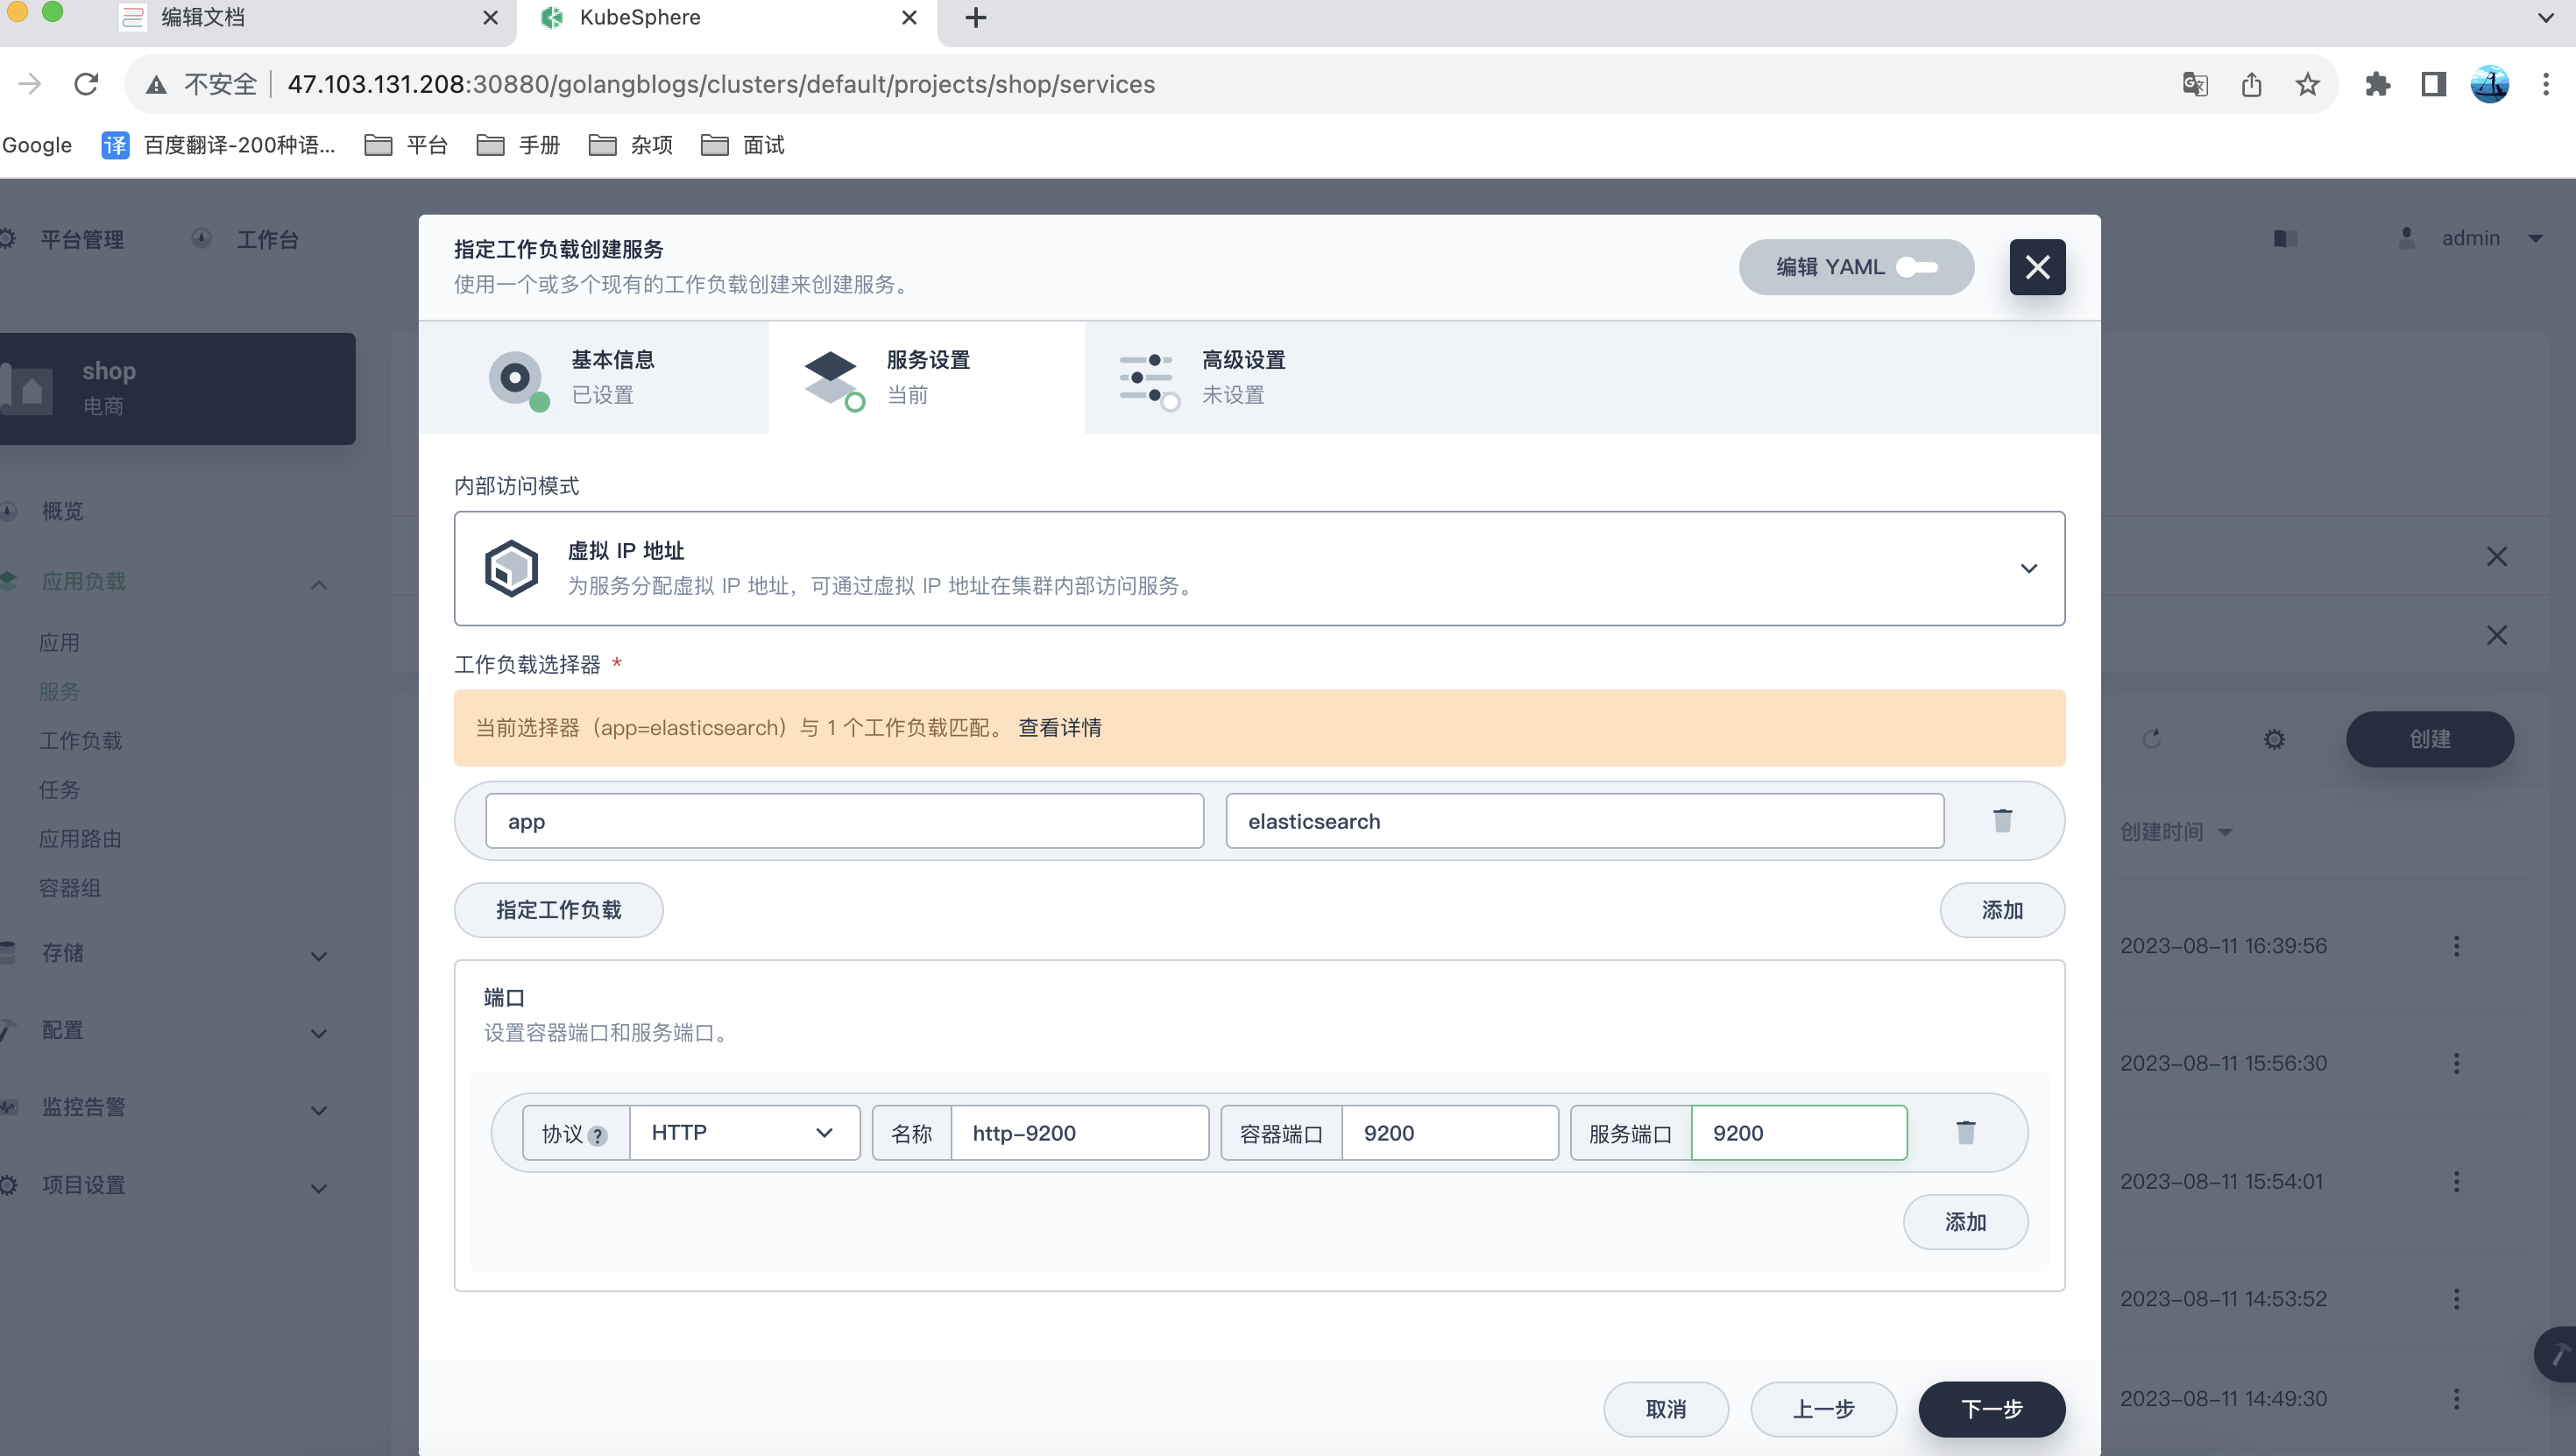Open table settings gear icon

[x=2274, y=738]
